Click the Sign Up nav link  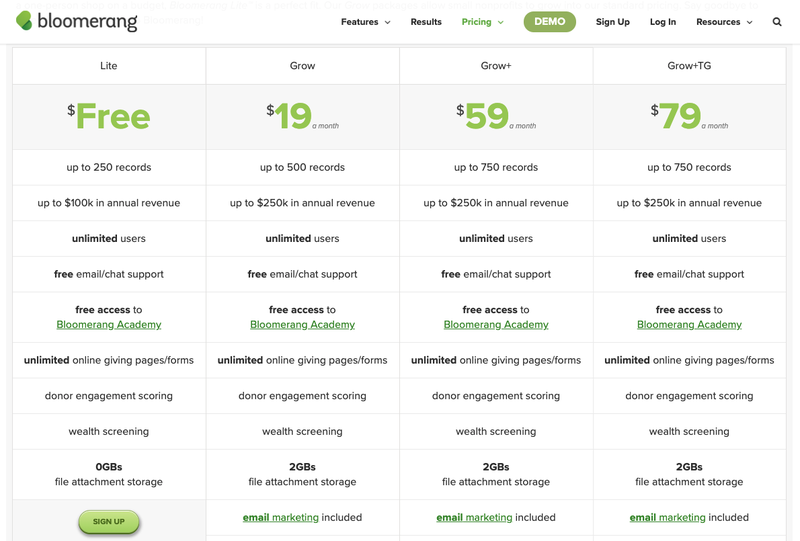click(613, 22)
